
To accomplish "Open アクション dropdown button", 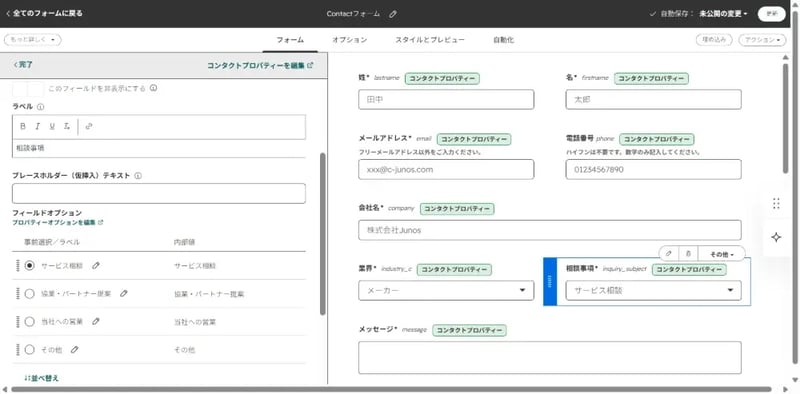I will coord(762,40).
